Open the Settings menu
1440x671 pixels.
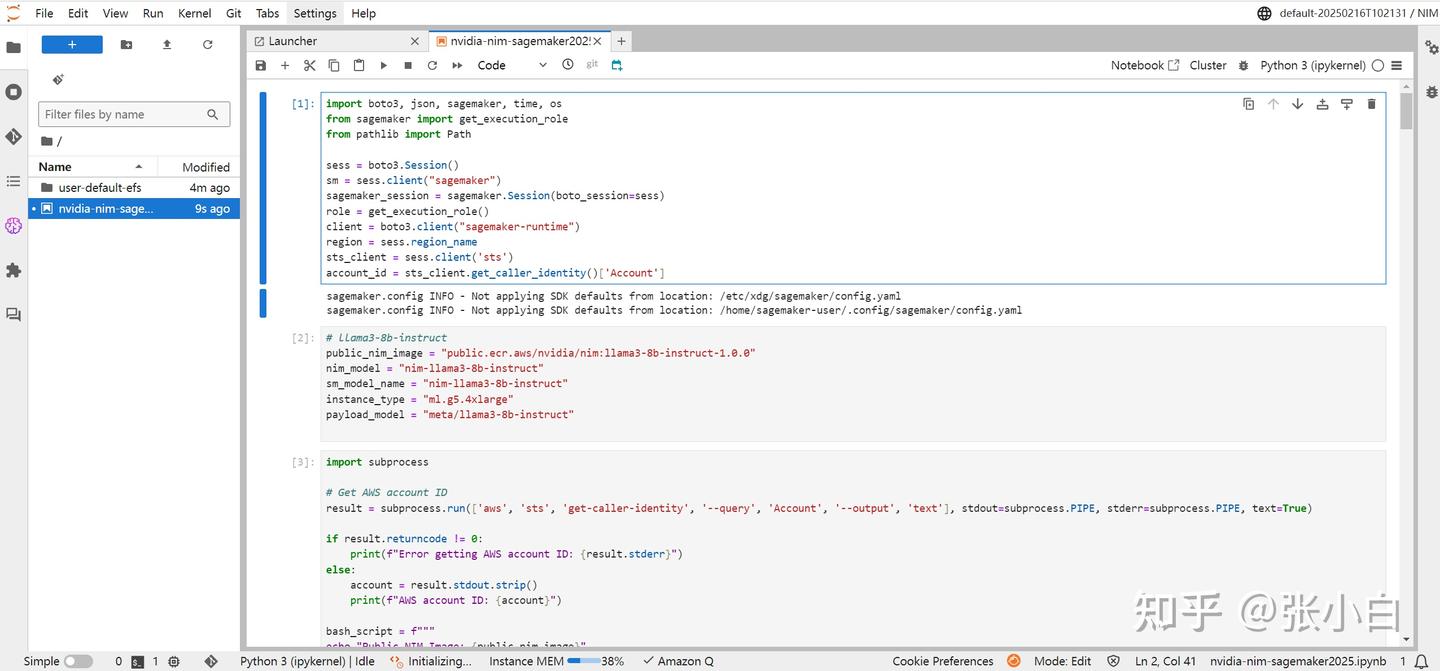tap(315, 13)
